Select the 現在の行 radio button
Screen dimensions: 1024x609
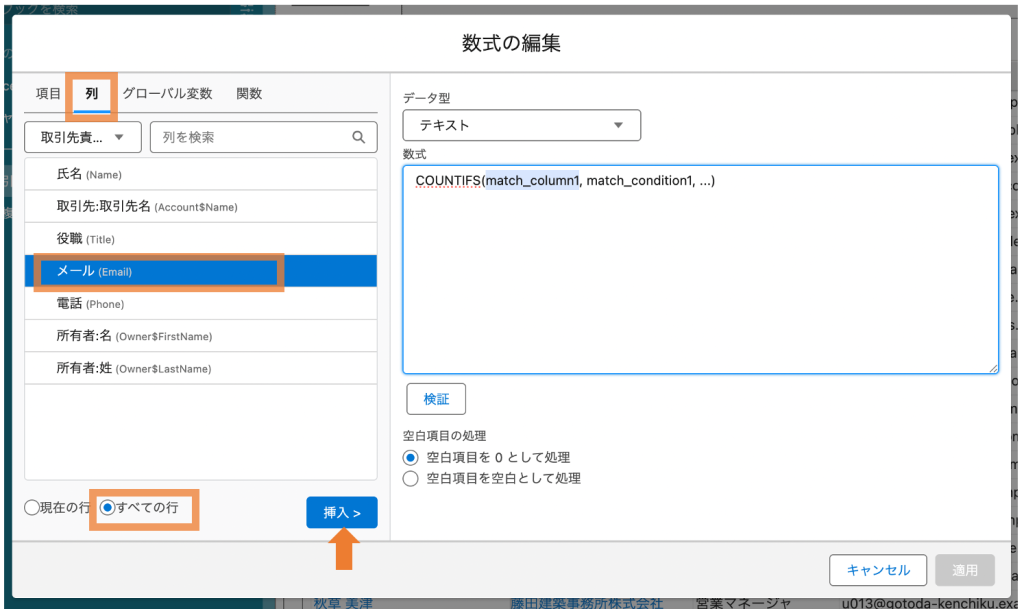click(32, 508)
